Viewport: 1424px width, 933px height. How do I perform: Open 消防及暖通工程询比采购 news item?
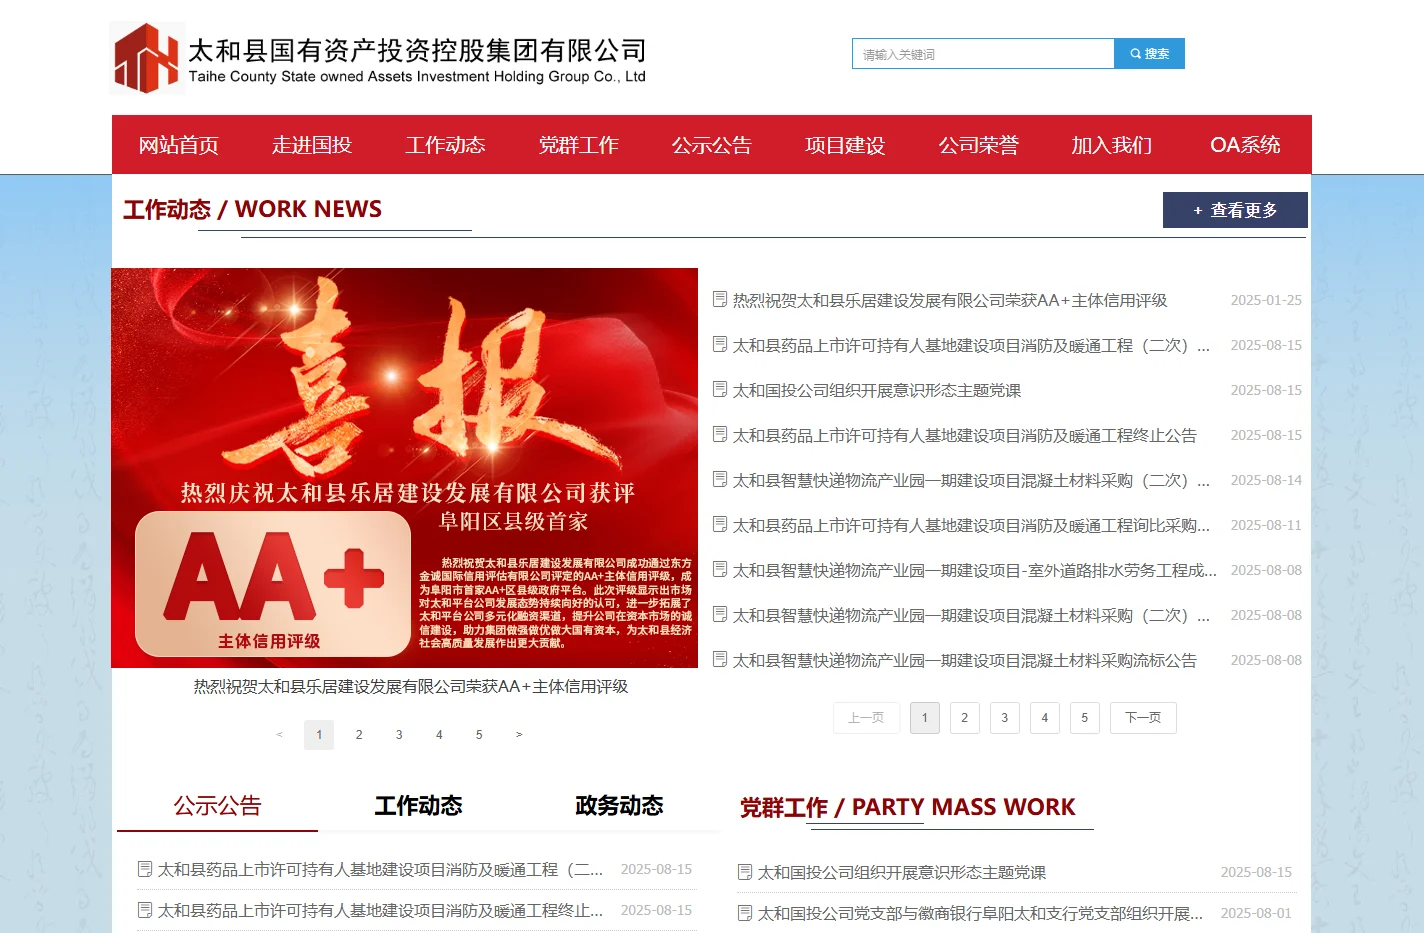(x=971, y=525)
